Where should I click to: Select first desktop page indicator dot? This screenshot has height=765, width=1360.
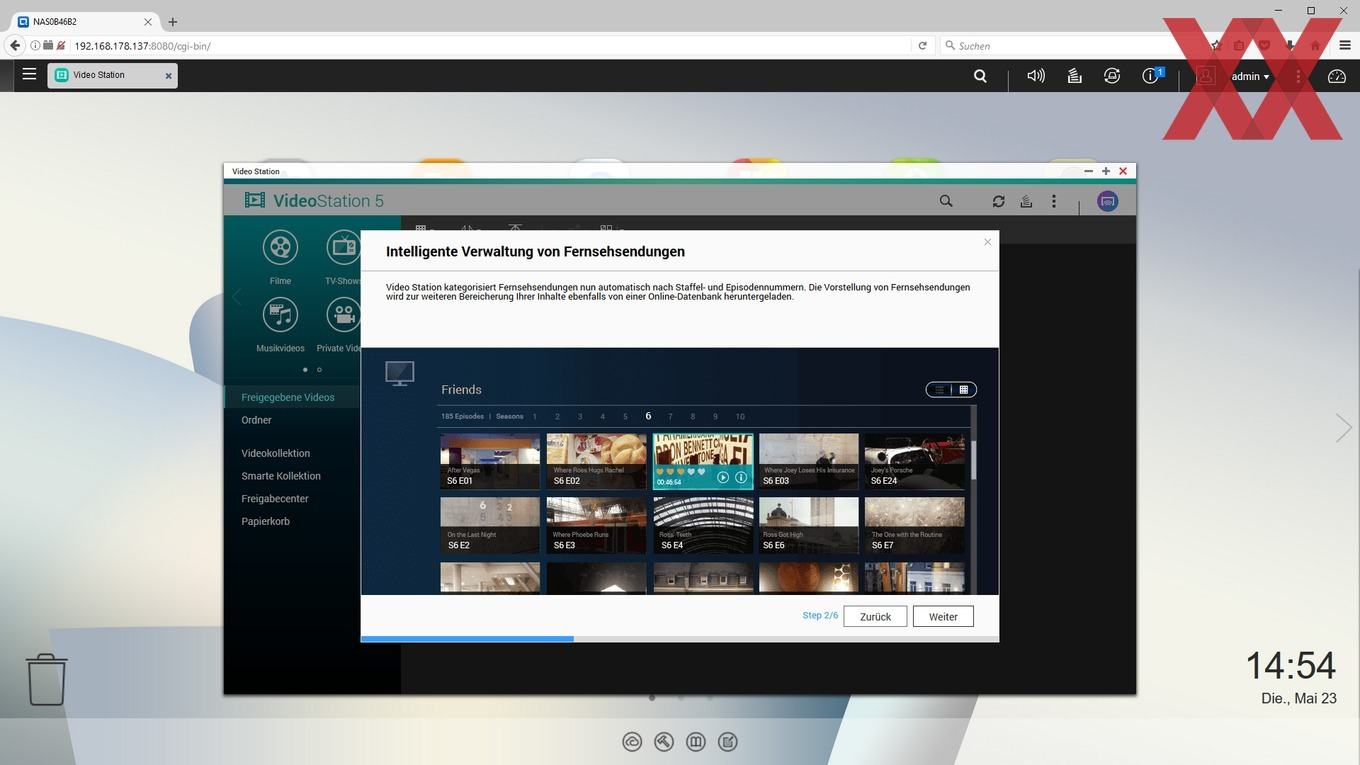pos(652,698)
